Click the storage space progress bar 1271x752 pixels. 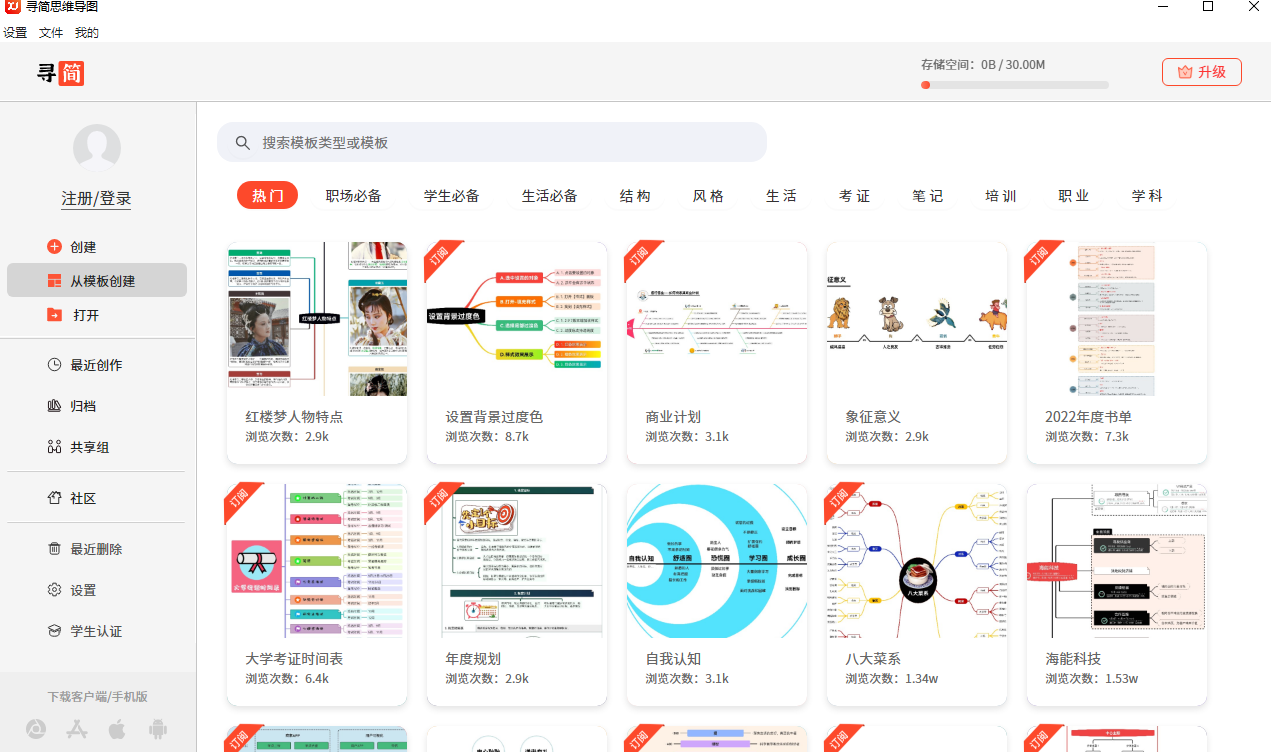1014,84
